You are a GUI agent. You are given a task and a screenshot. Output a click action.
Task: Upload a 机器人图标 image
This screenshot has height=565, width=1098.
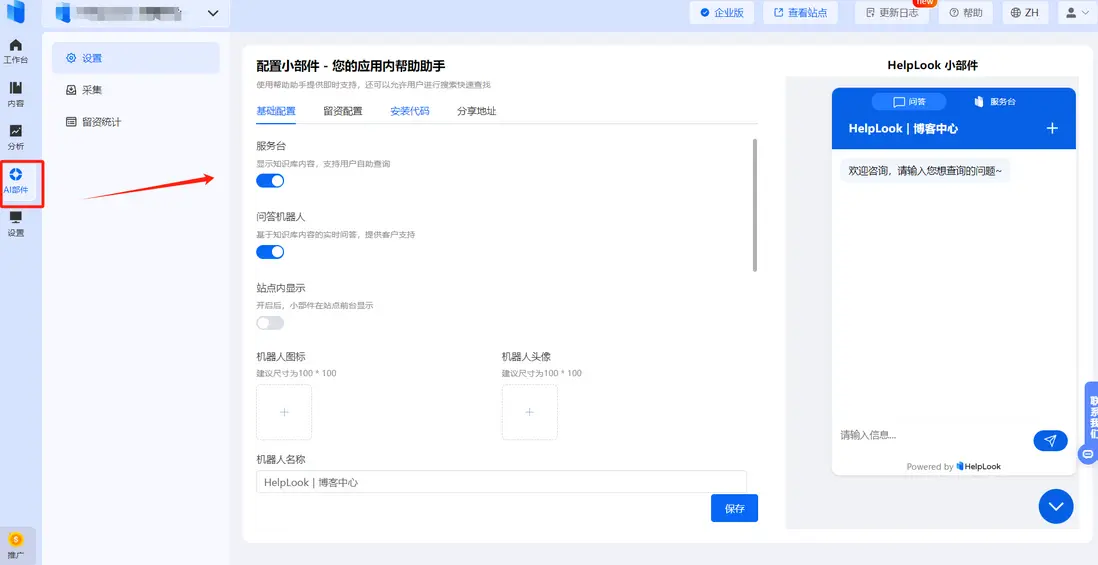[284, 412]
